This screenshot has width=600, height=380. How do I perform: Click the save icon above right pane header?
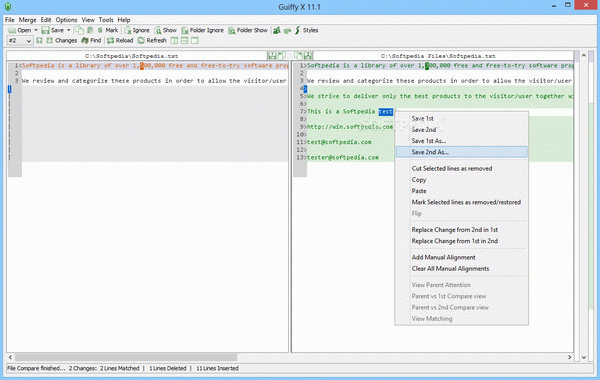pos(308,55)
